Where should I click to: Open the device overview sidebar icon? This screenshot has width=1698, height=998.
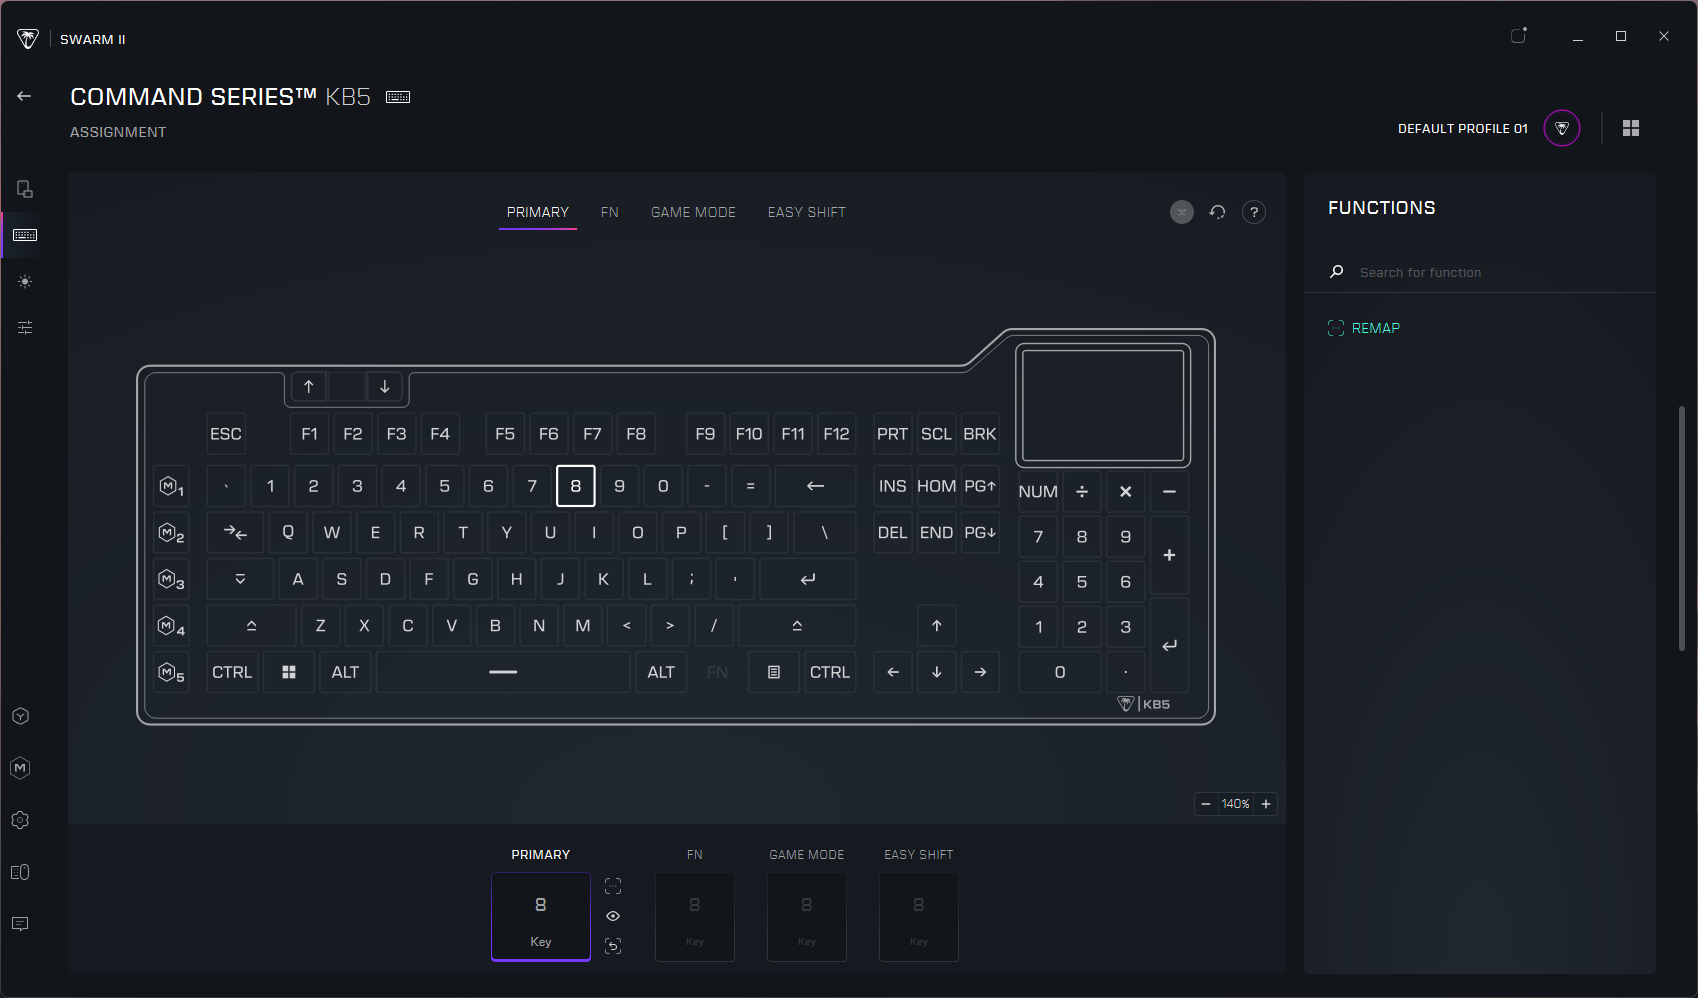click(25, 189)
